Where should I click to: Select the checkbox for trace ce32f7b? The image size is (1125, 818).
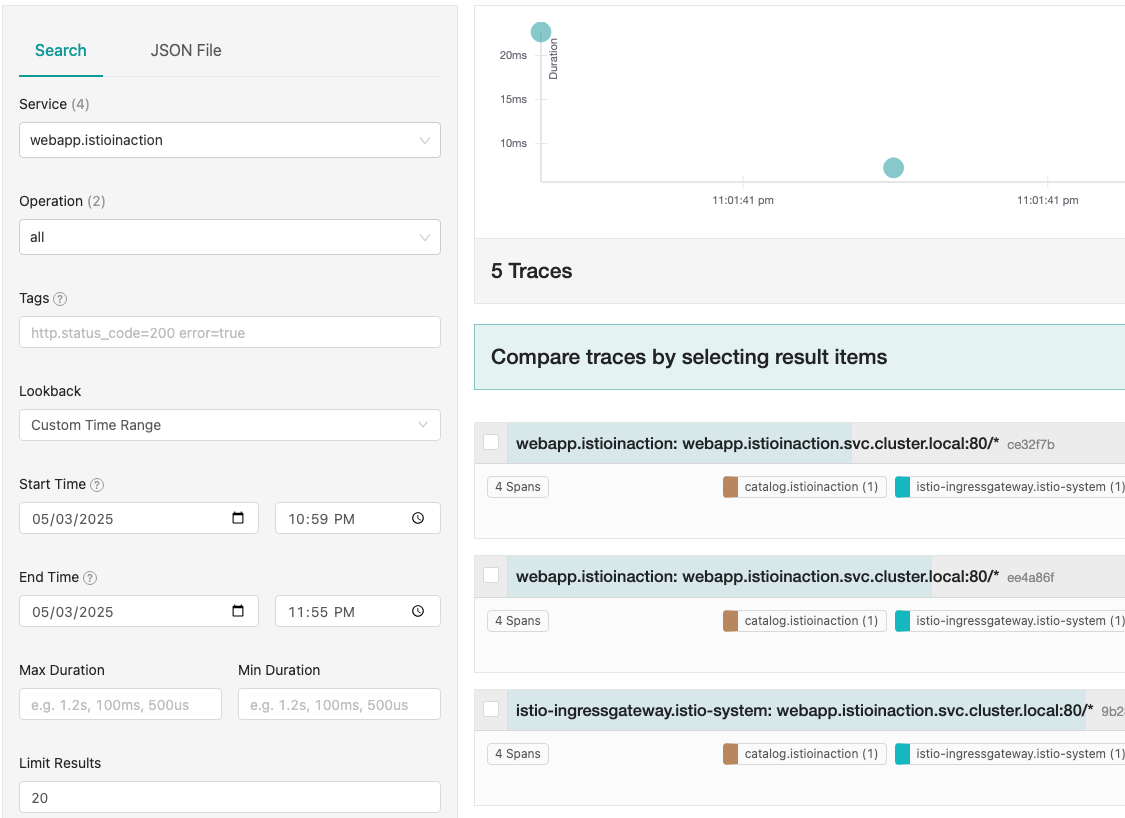491,442
